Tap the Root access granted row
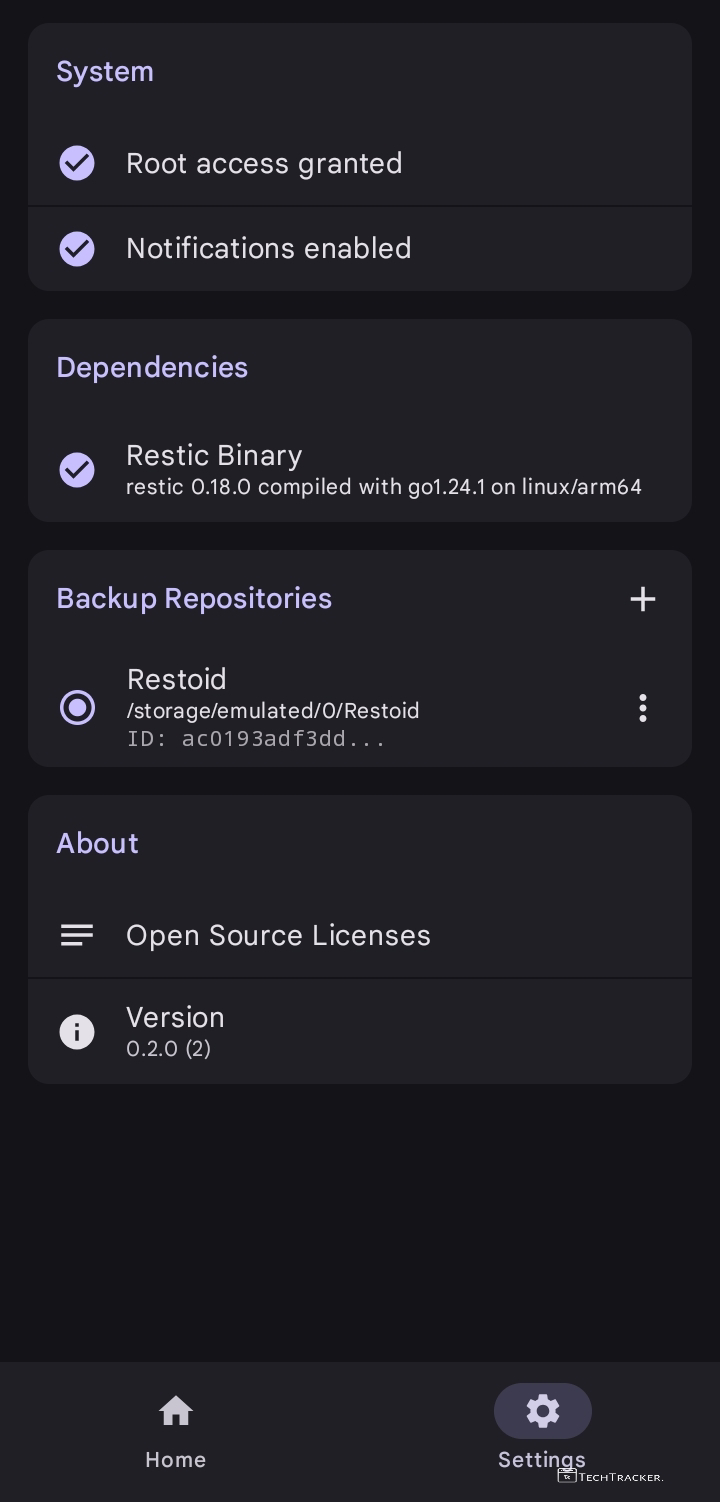Image resolution: width=720 pixels, height=1502 pixels. pyautogui.click(x=264, y=163)
